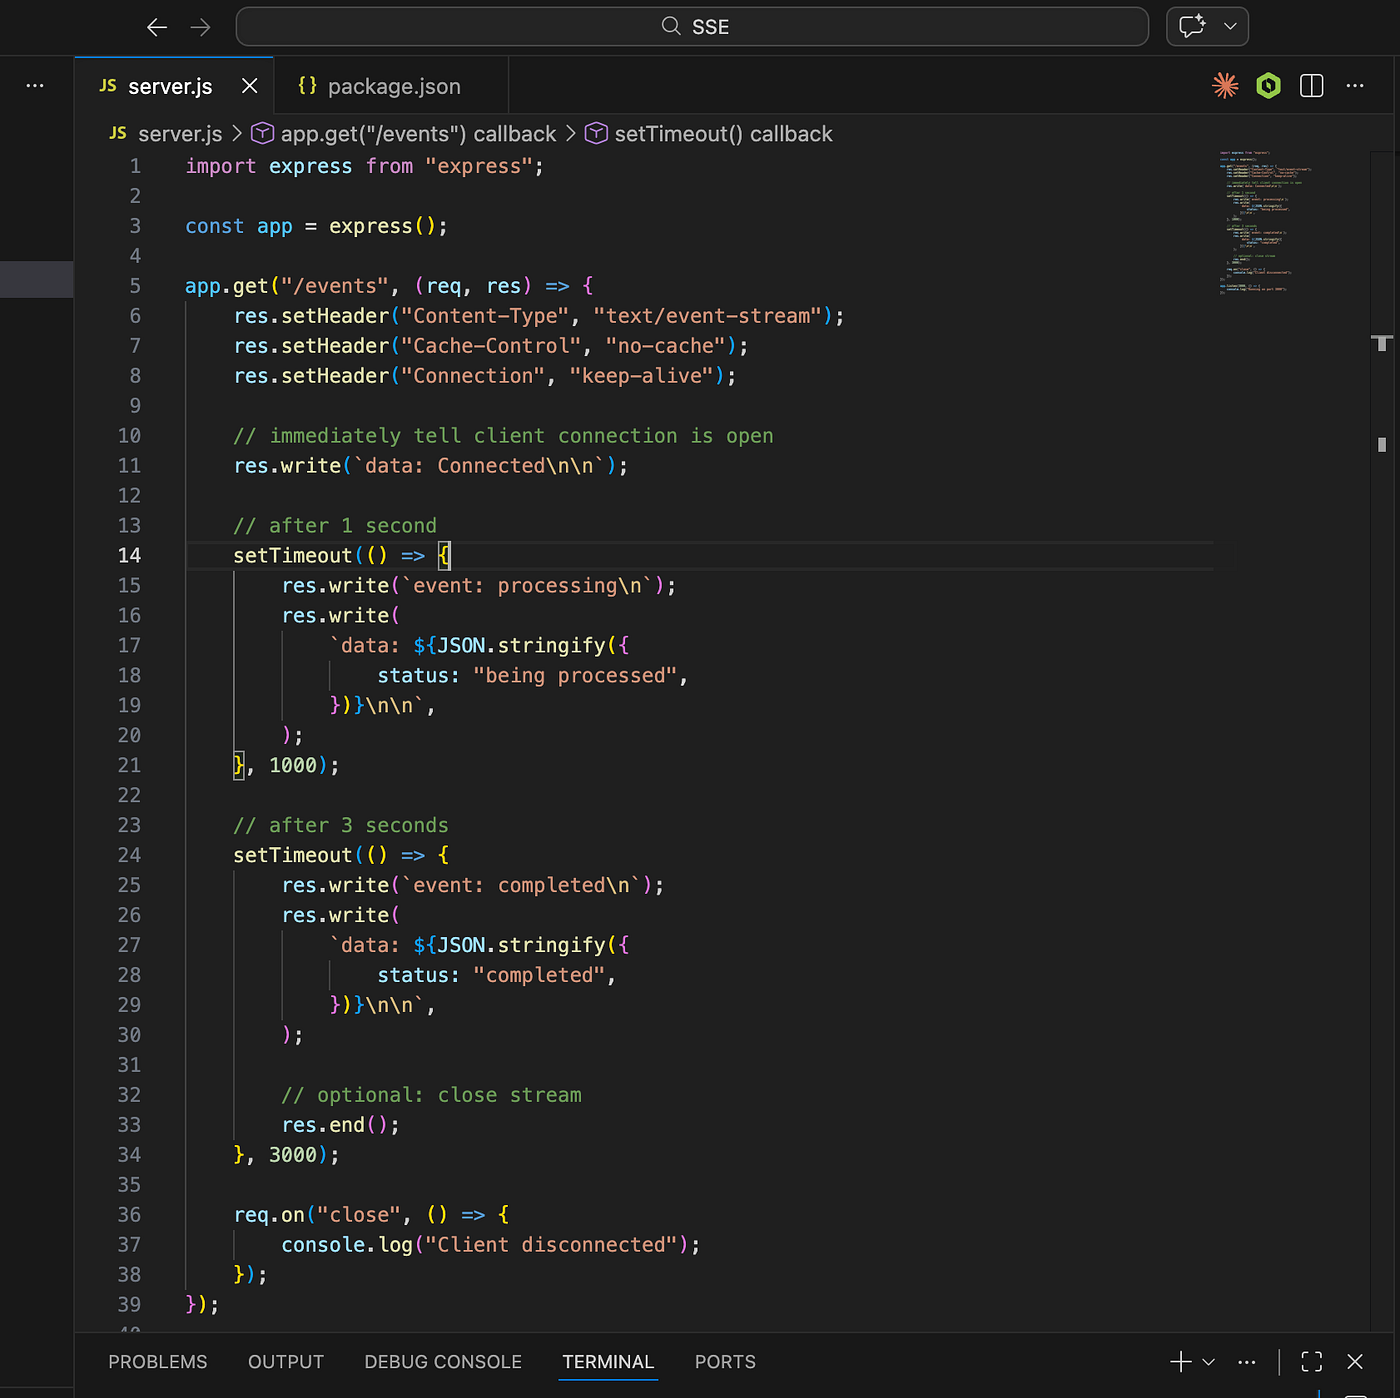Click the optional: close stream comment
Viewport: 1400px width, 1398px height.
click(431, 1095)
